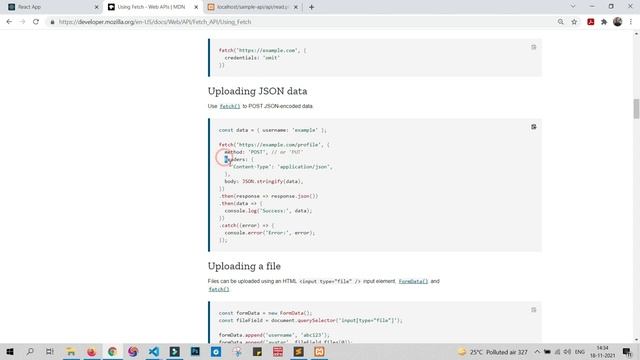Open a new browser tab

311,7
